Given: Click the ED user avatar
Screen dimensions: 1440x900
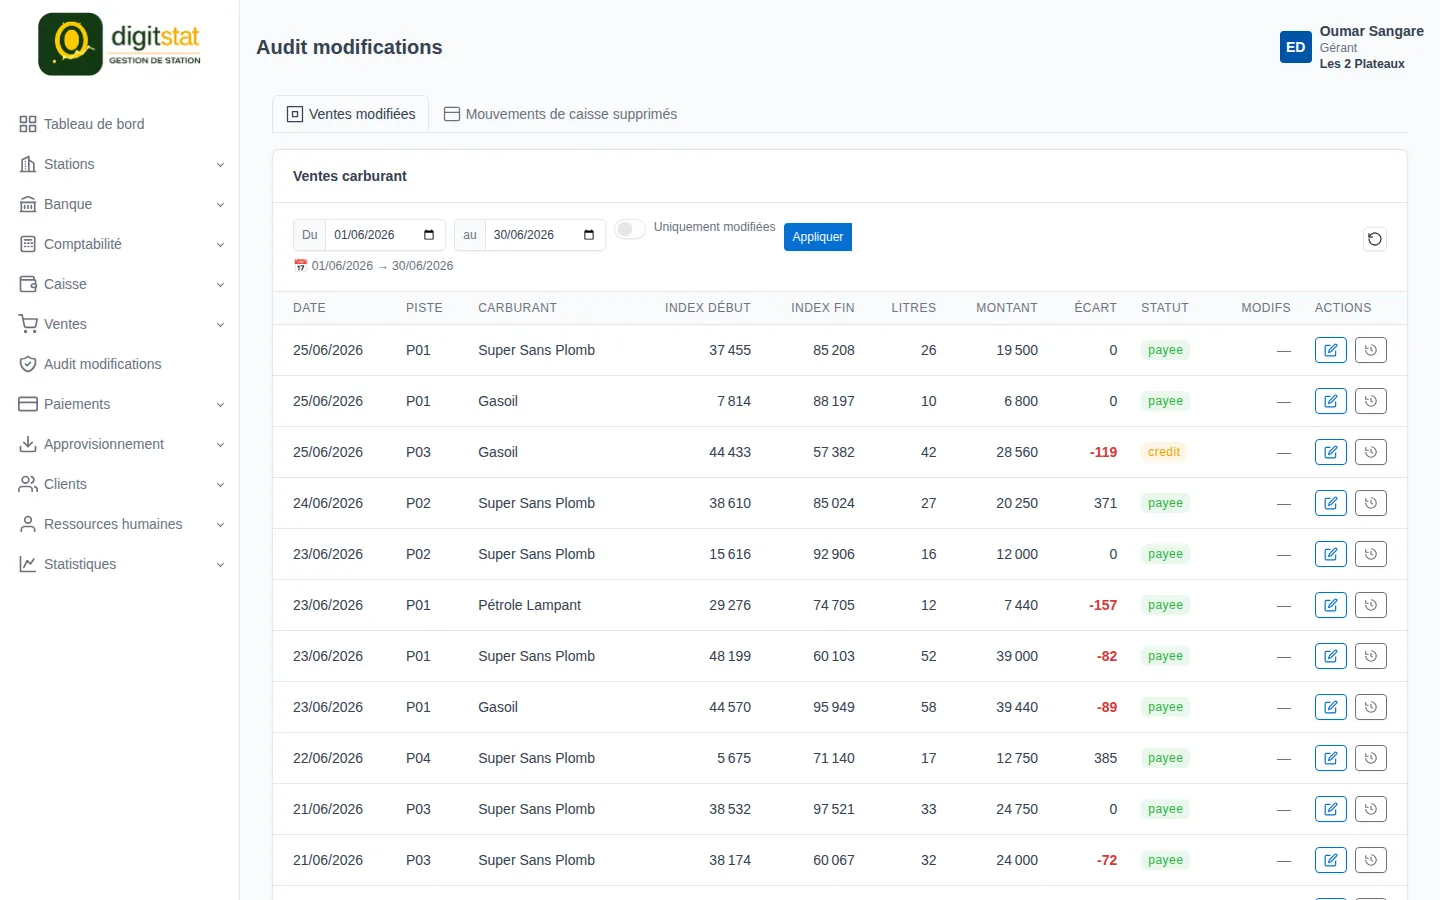Looking at the screenshot, I should tap(1296, 47).
